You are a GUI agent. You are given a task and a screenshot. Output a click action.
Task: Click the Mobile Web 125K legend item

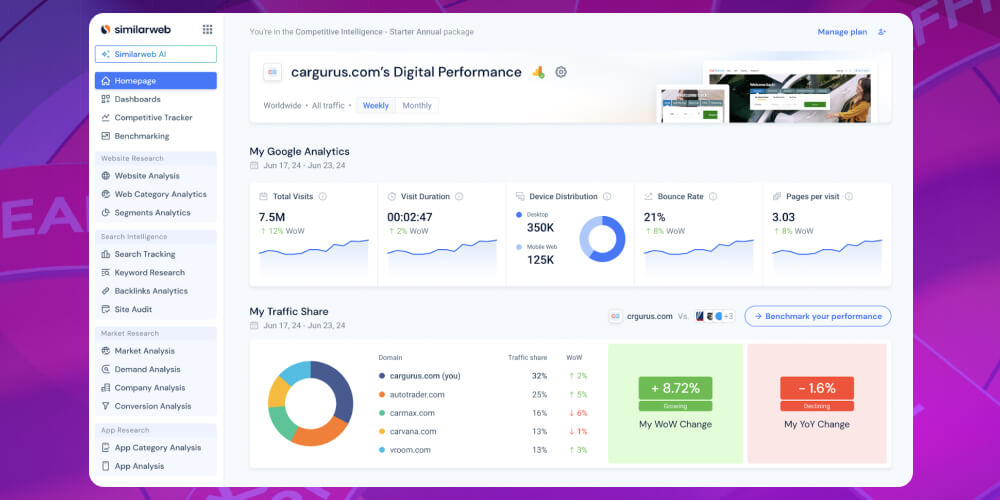[x=536, y=254]
